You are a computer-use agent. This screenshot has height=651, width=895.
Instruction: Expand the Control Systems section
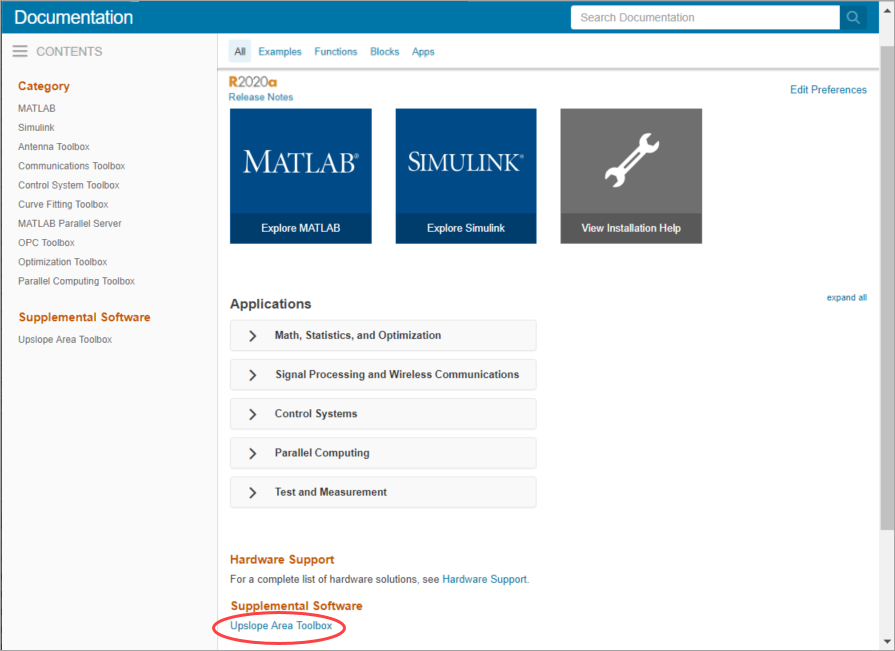tap(383, 414)
